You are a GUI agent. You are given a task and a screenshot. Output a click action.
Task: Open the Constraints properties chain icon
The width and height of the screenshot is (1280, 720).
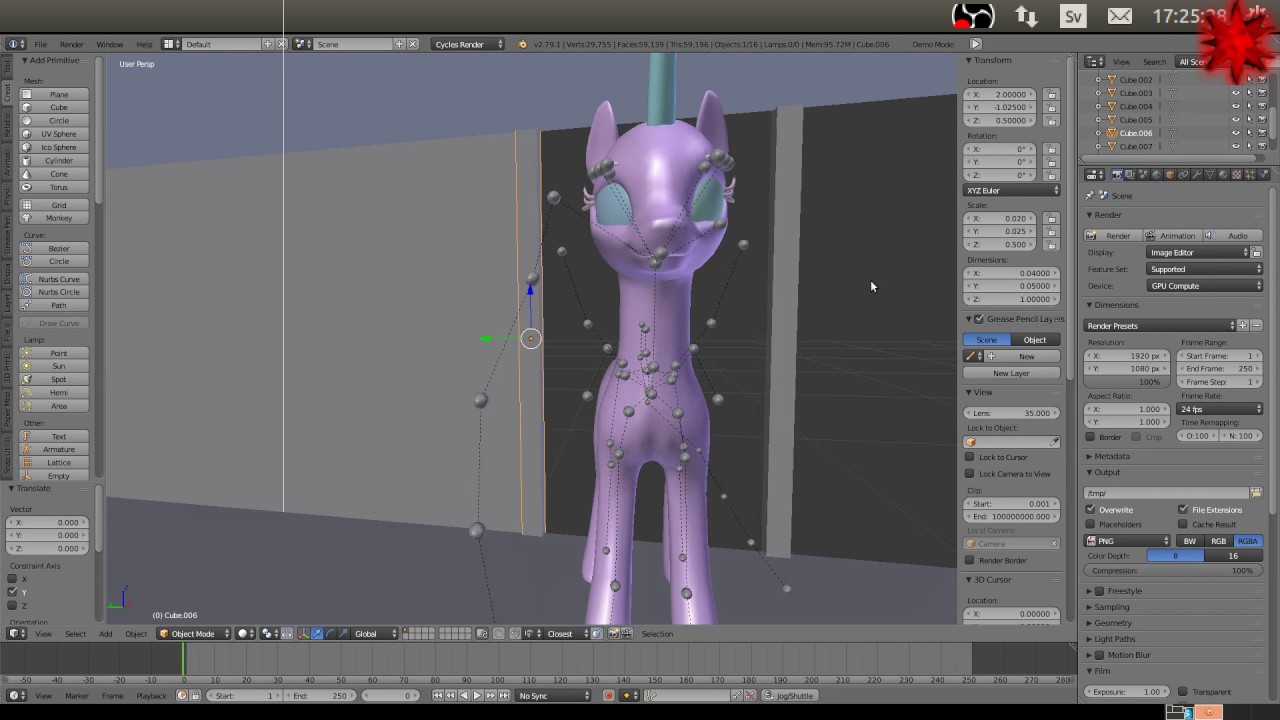(1183, 175)
